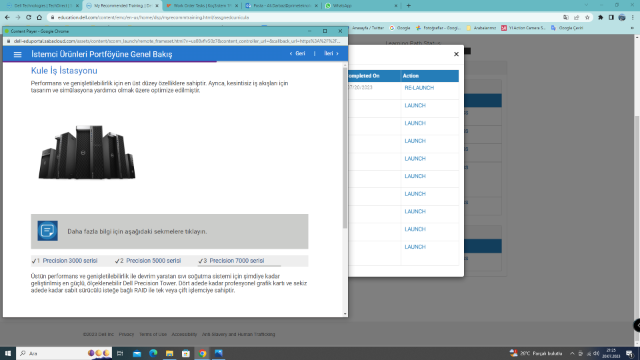Open the Windows Start menu

coord(7,353)
